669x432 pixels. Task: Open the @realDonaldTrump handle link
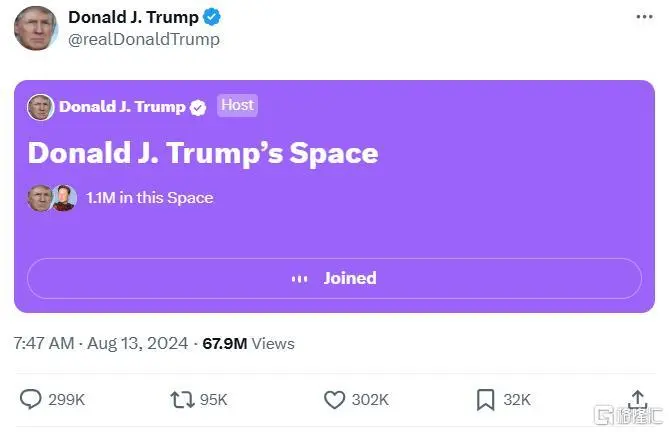(x=143, y=39)
